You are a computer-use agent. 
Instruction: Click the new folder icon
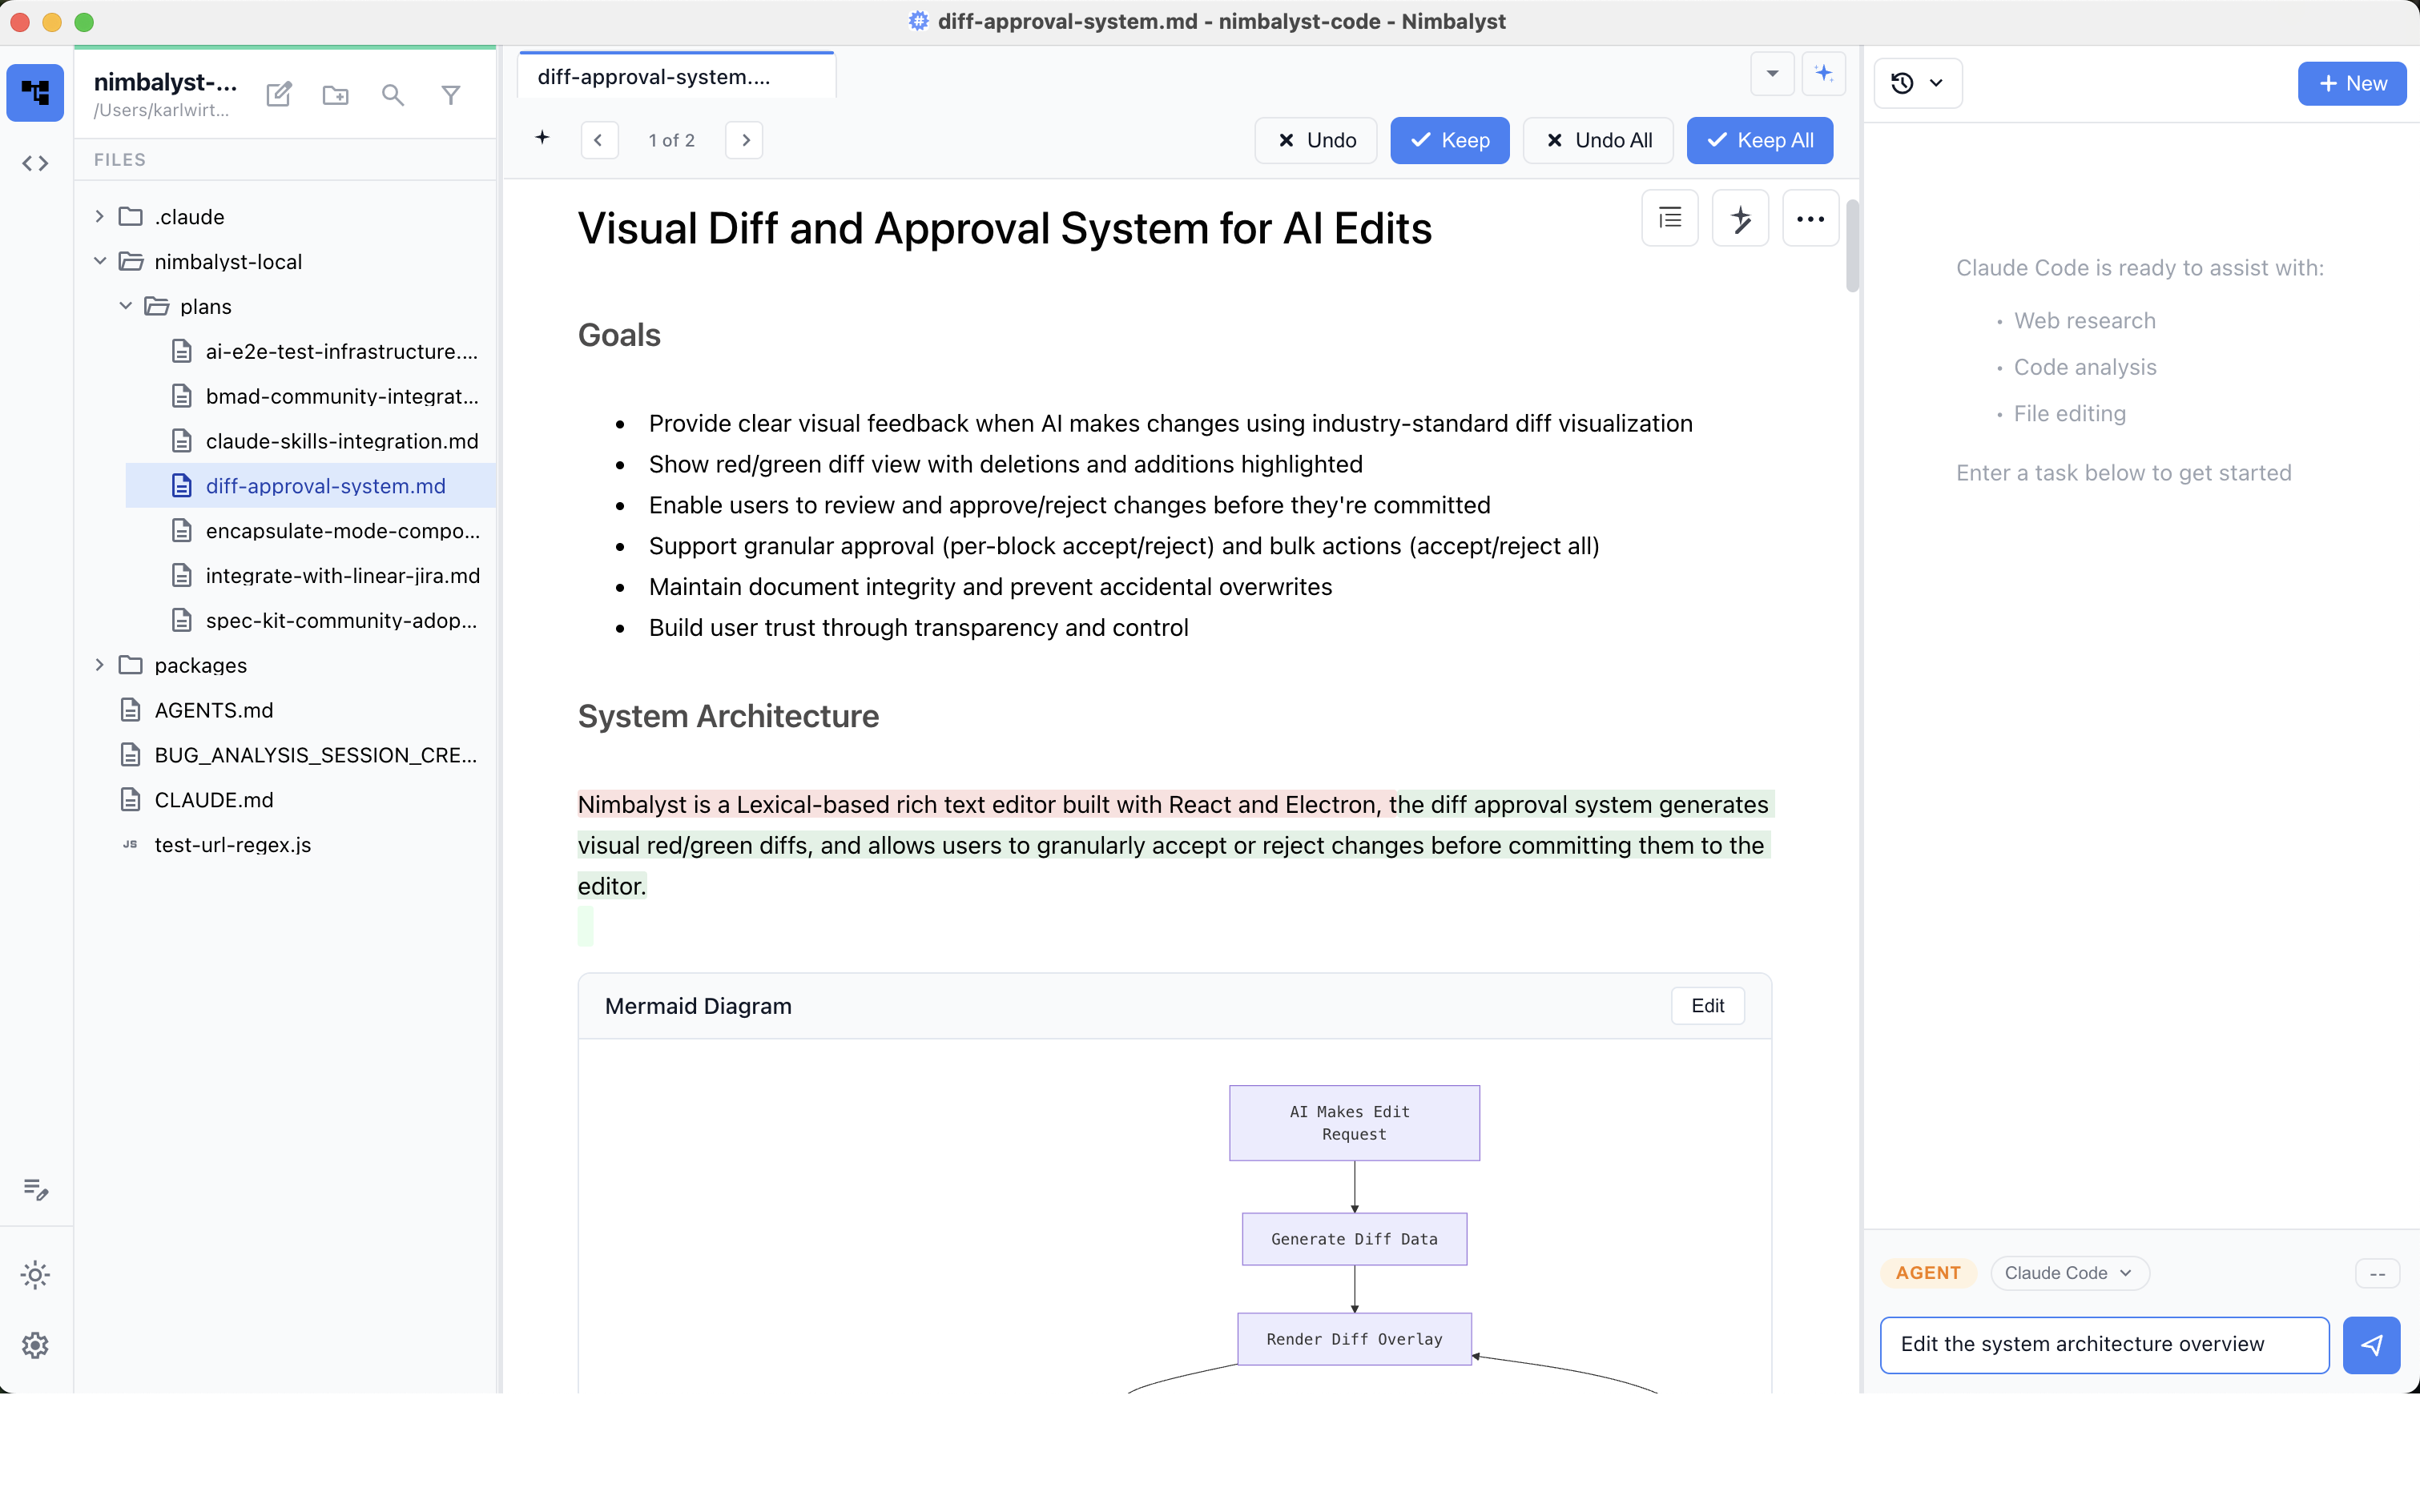(x=336, y=95)
